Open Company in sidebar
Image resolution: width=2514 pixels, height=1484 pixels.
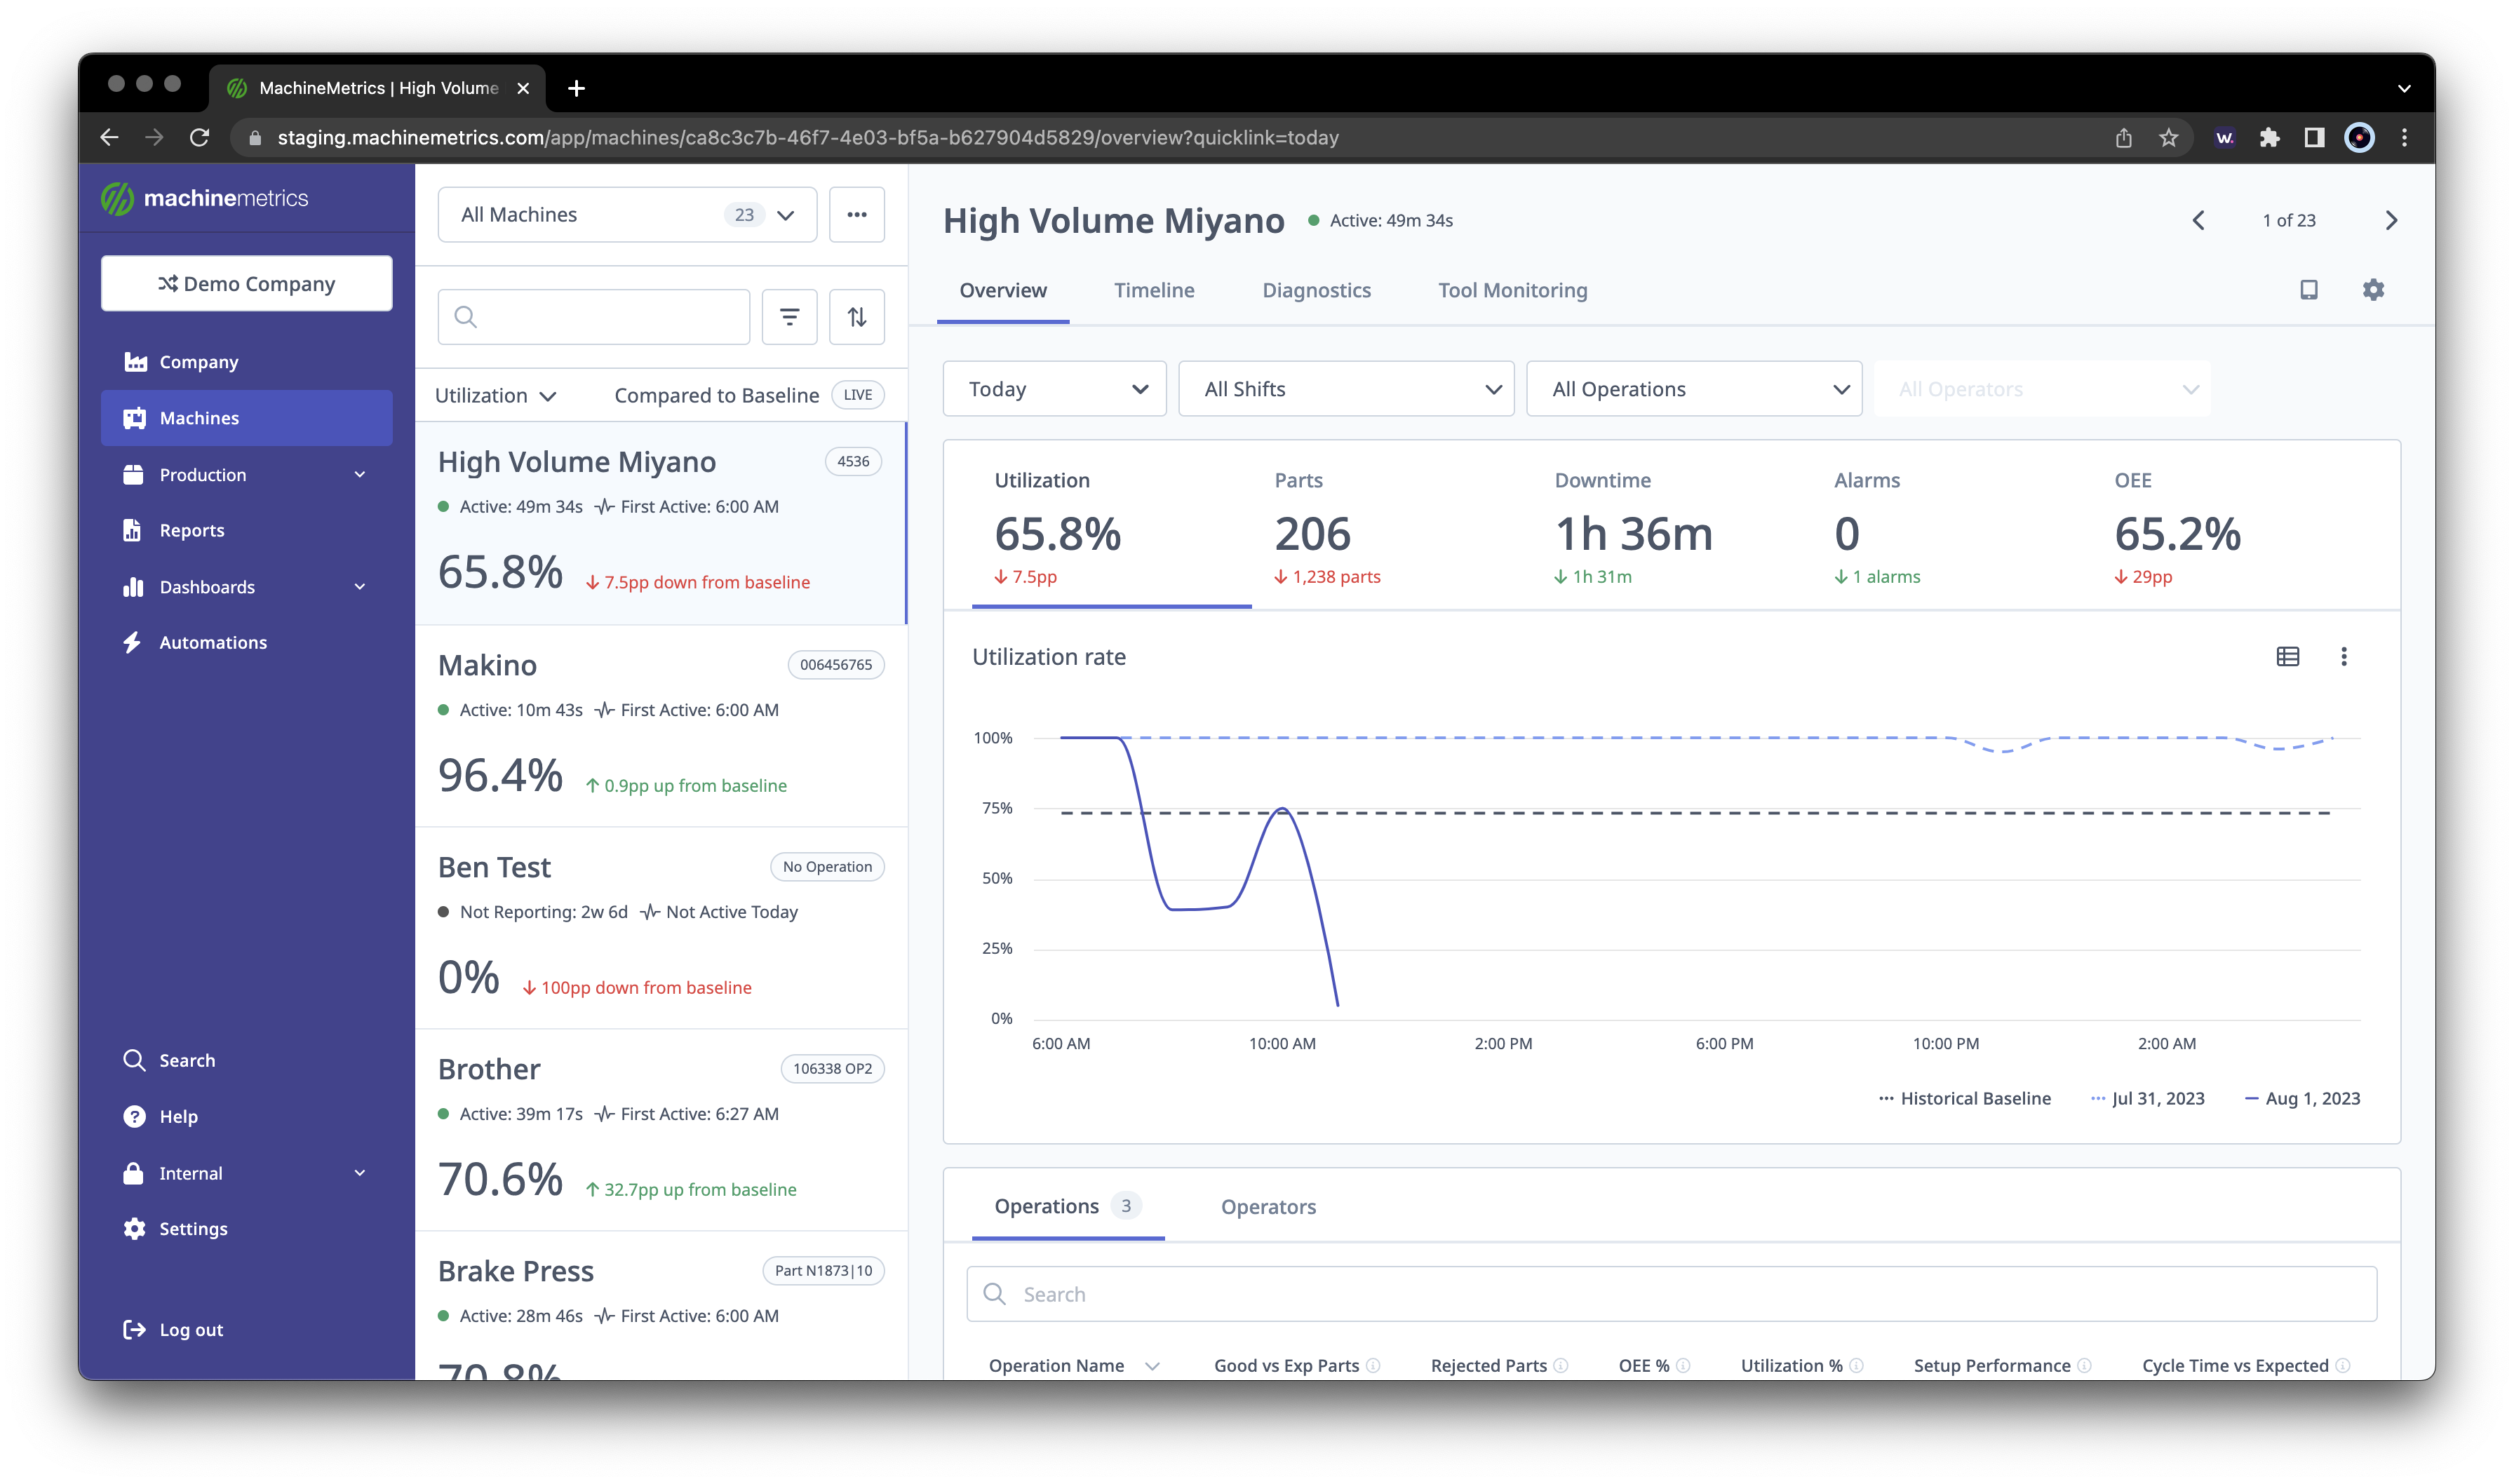[246, 362]
